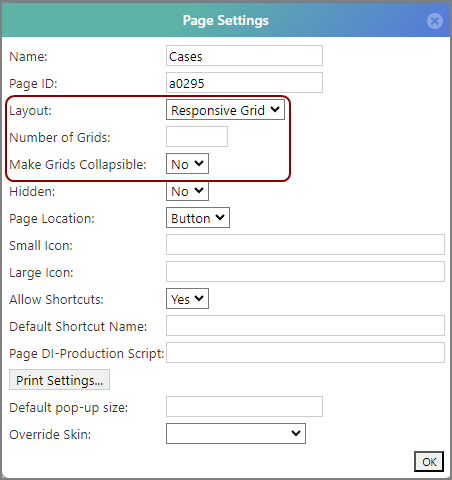The width and height of the screenshot is (452, 480).
Task: Open the Override Skin dropdown
Action: [236, 434]
